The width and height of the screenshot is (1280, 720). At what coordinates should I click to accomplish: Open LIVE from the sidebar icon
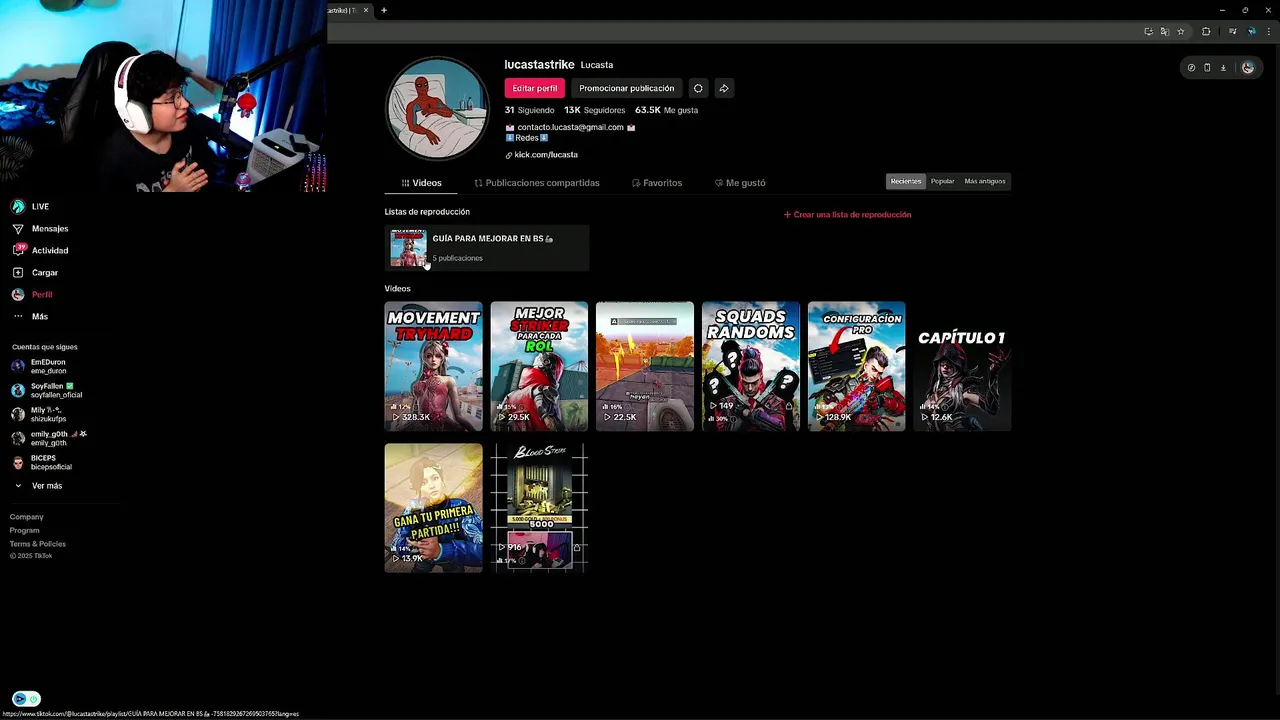click(18, 207)
